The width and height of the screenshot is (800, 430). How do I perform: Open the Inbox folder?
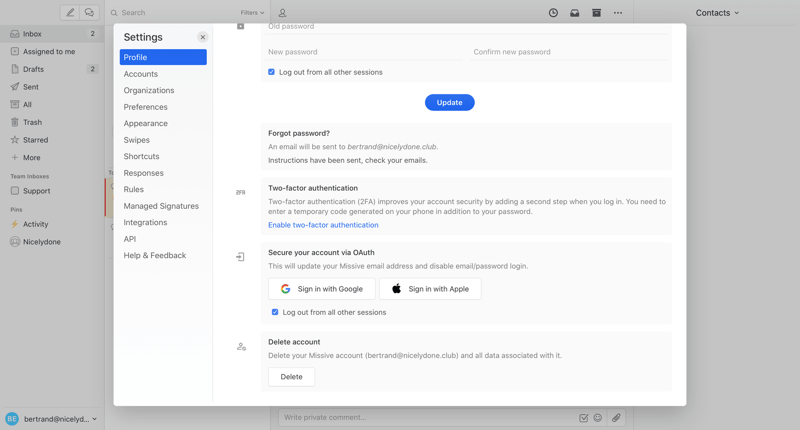52,34
